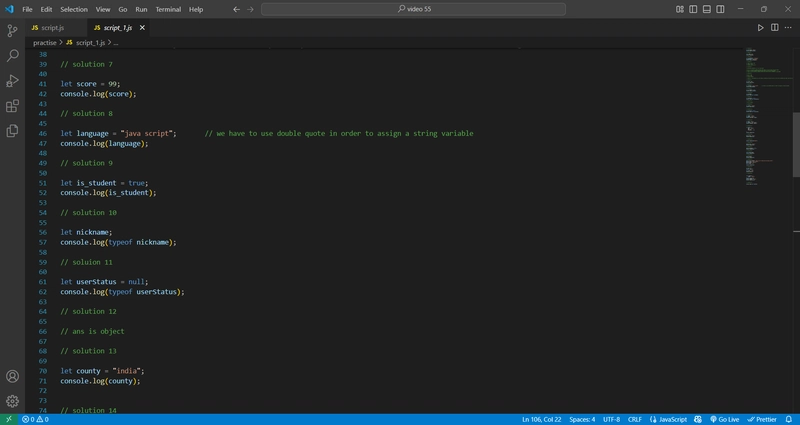Open the Manage gear settings icon

(12, 402)
